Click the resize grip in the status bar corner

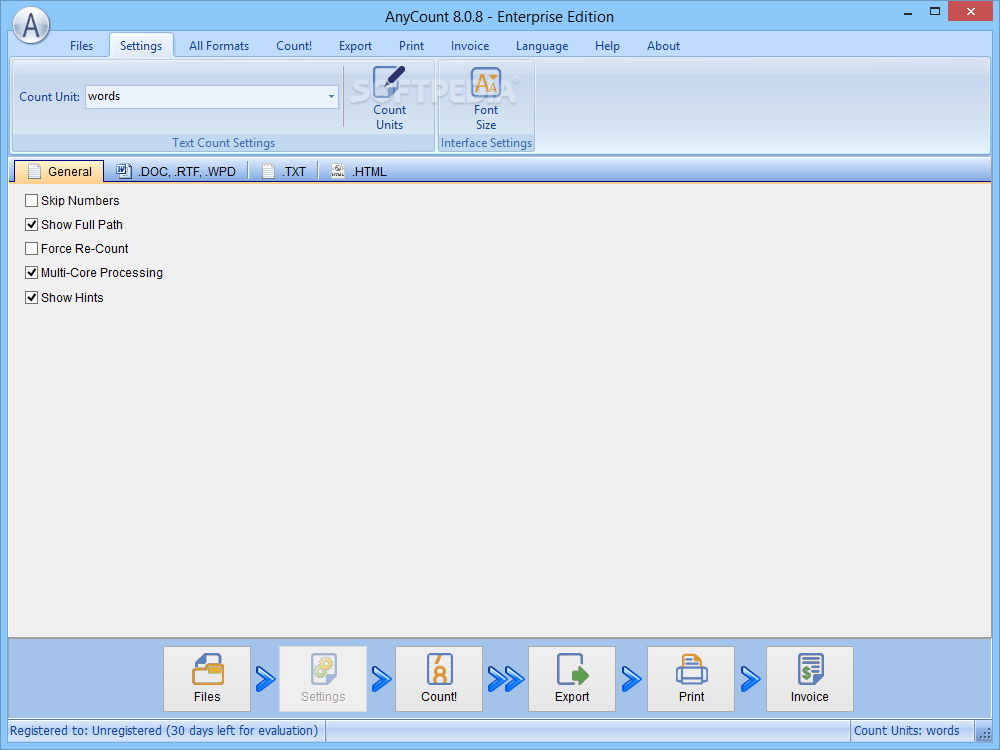(x=985, y=733)
